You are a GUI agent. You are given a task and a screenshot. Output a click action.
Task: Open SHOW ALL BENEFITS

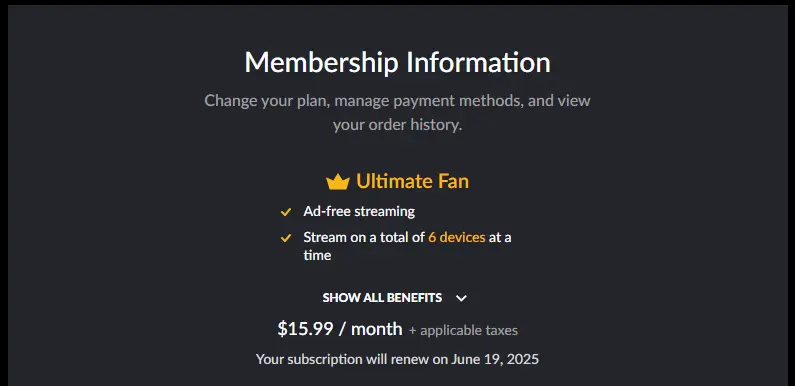point(382,298)
